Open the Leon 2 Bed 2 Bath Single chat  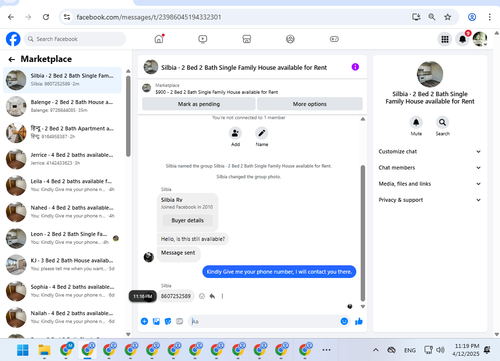pyautogui.click(x=62, y=238)
